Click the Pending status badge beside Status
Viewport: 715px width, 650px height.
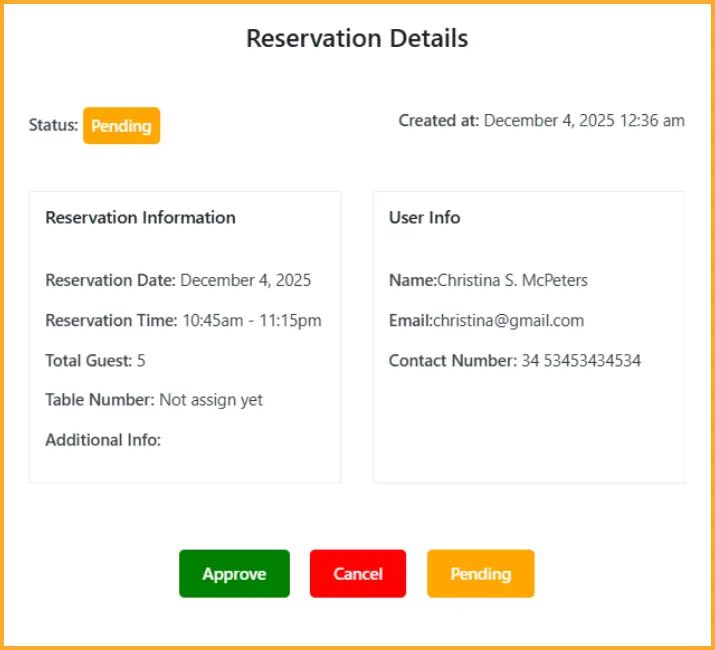pos(121,126)
